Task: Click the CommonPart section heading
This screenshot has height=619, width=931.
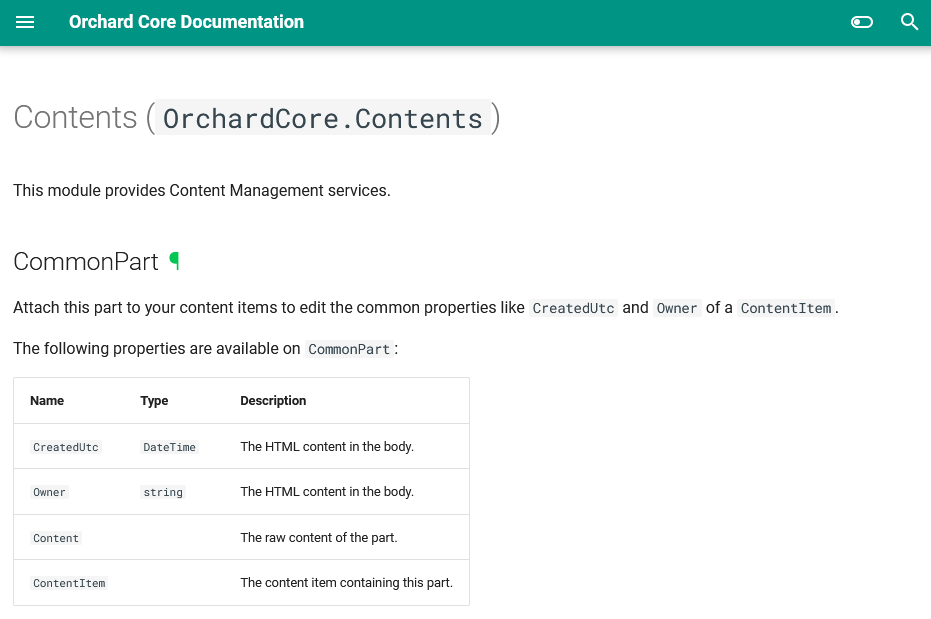Action: (86, 262)
